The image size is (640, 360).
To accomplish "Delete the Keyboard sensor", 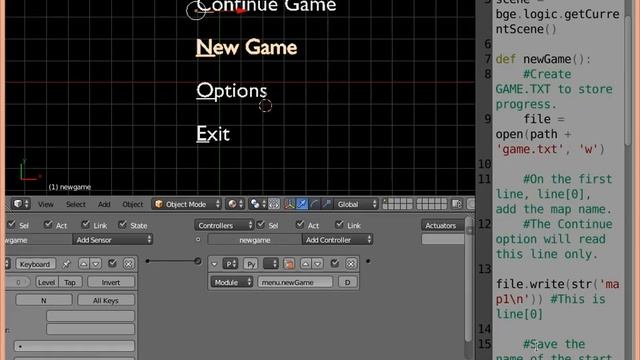I will click(129, 264).
